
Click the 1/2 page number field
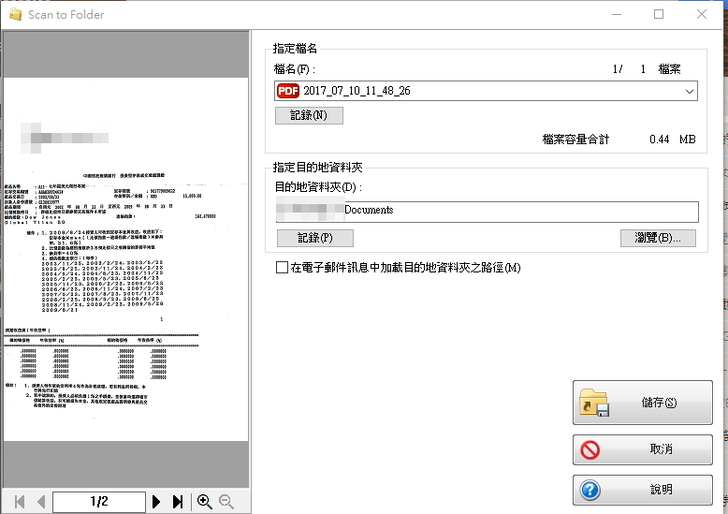point(99,501)
